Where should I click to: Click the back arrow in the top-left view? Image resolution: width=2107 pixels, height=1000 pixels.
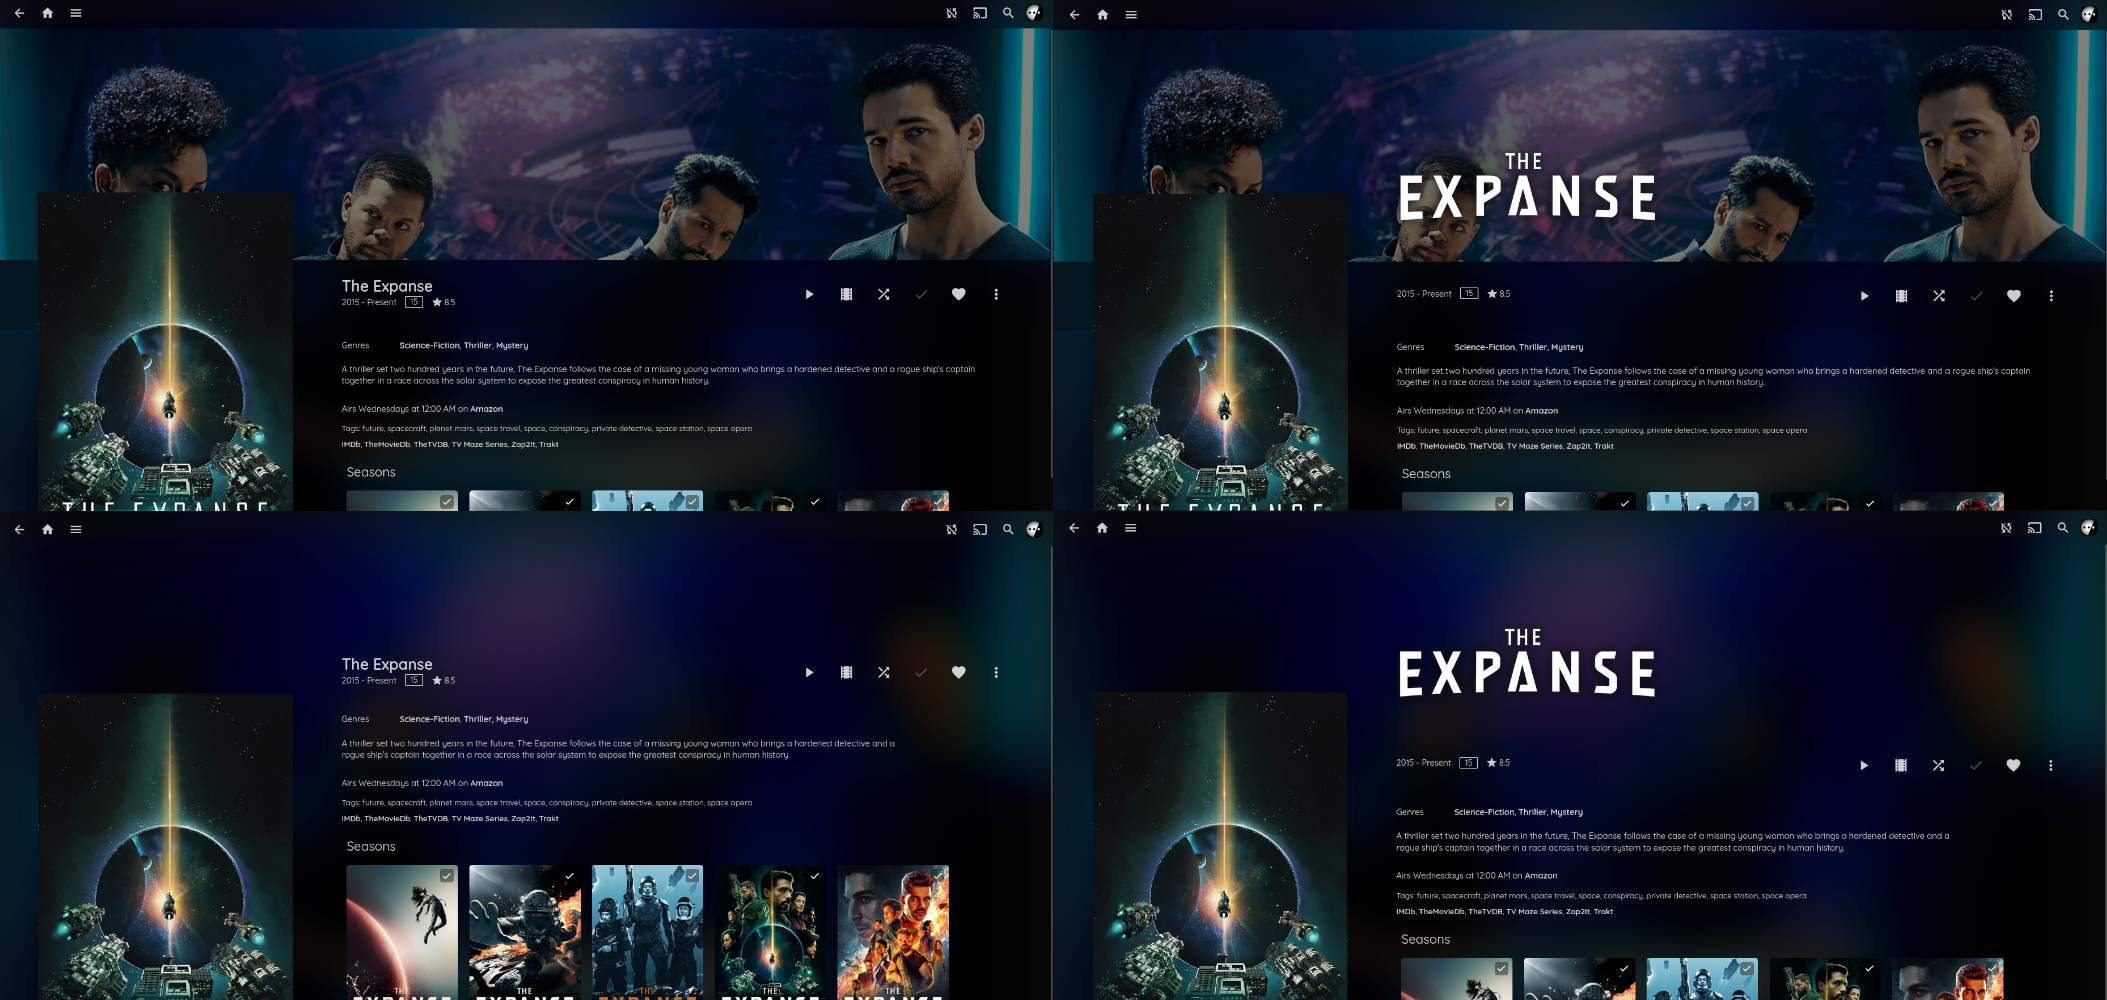[x=19, y=13]
